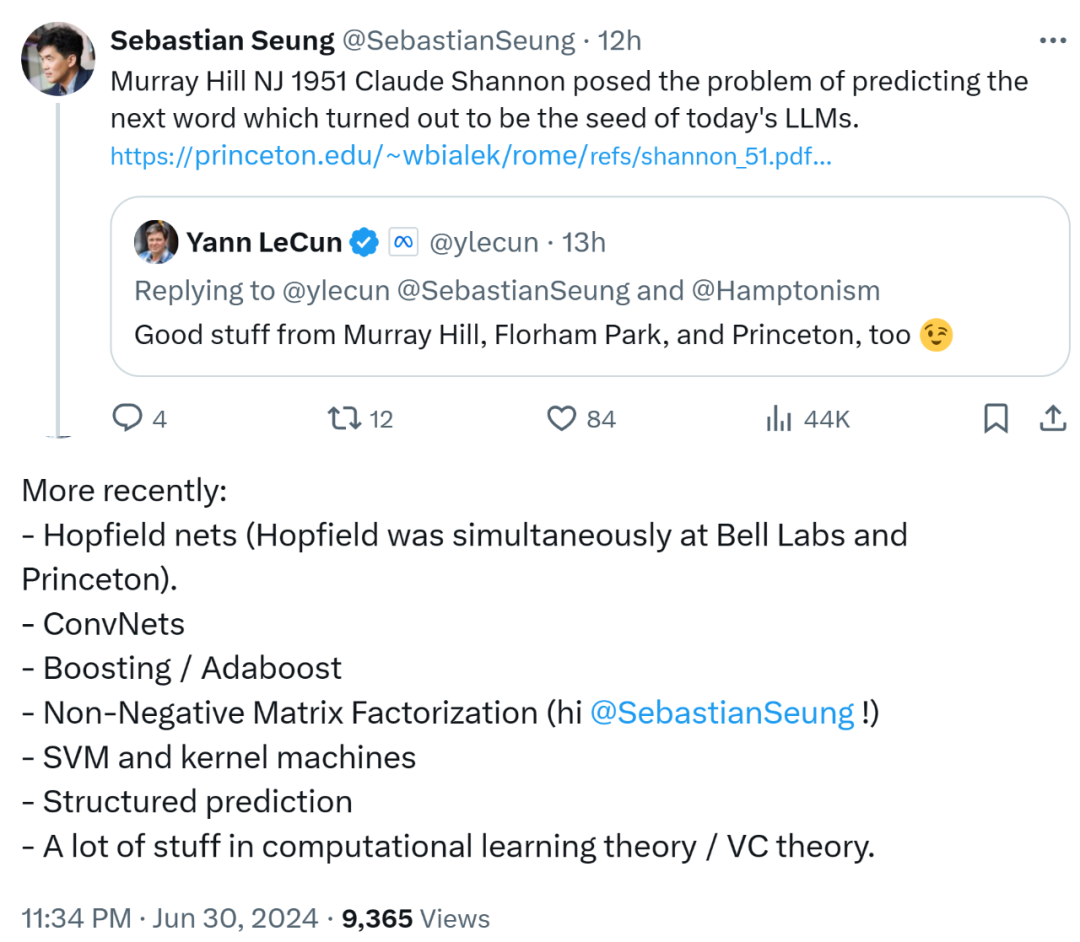Screen dimensions: 1080x942
Task: Click the @SebastianSeung handle in header
Action: coord(459,41)
